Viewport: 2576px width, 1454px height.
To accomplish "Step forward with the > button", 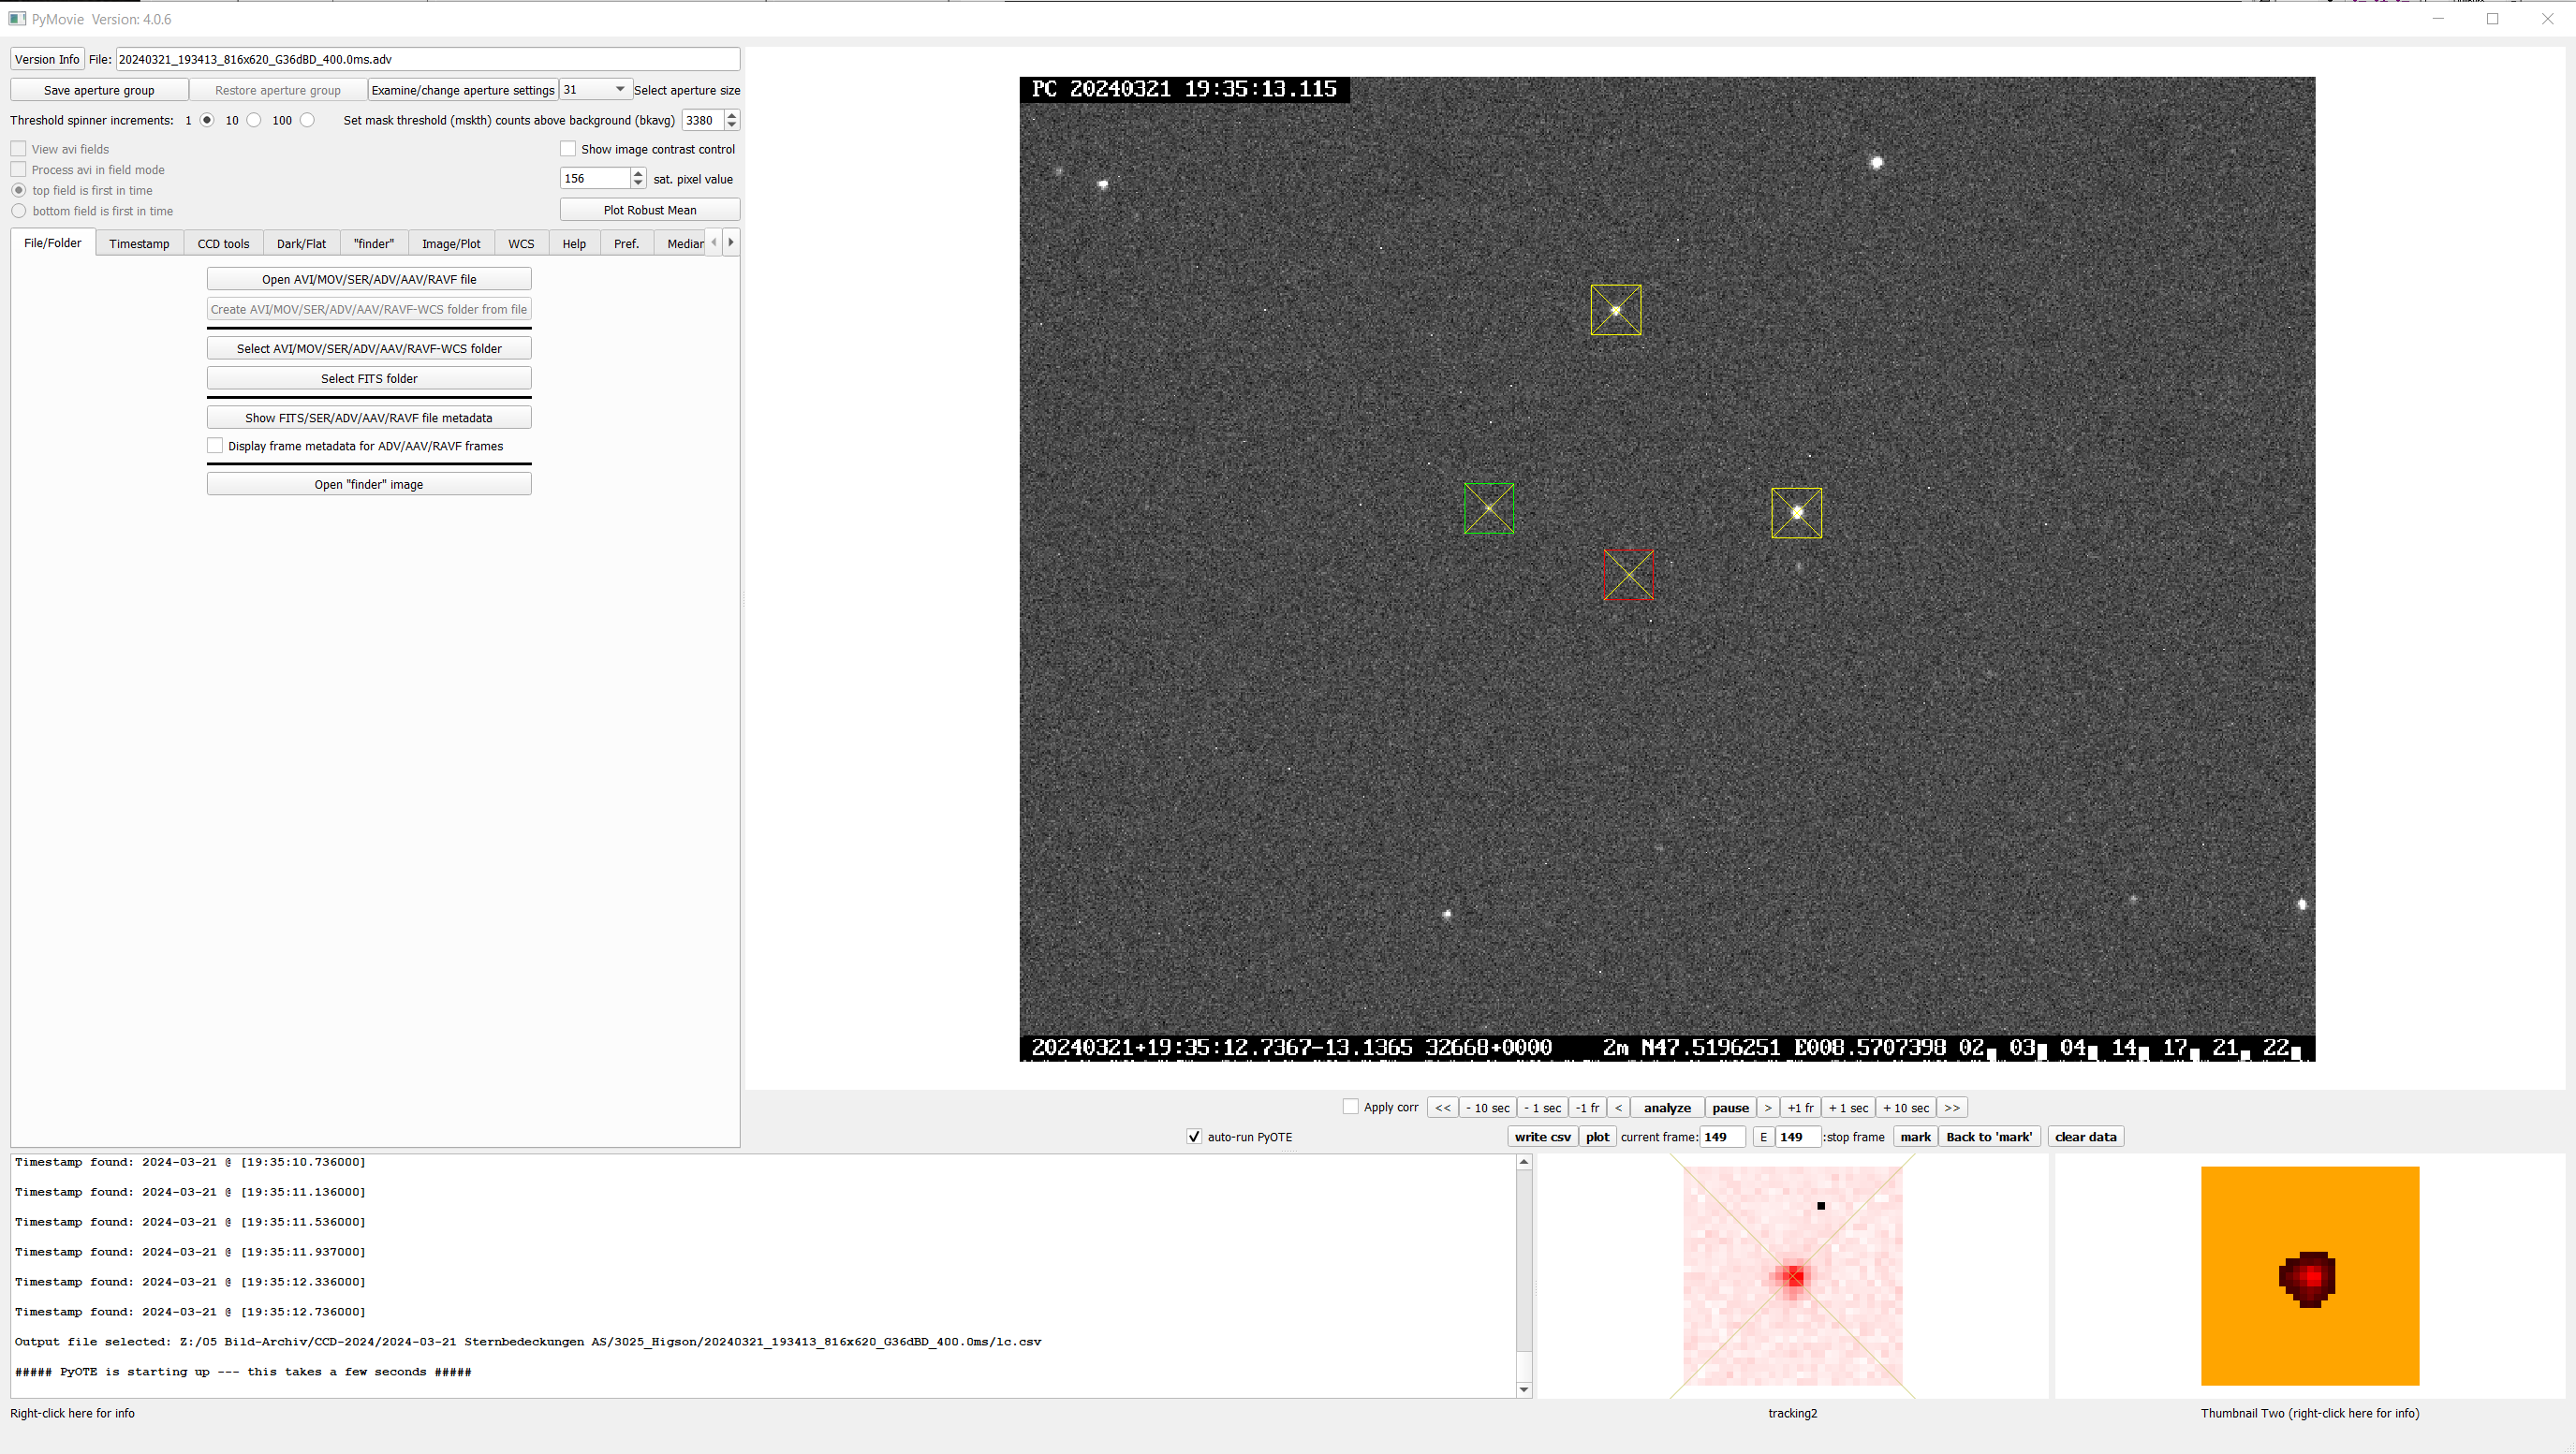I will click(x=1767, y=1108).
